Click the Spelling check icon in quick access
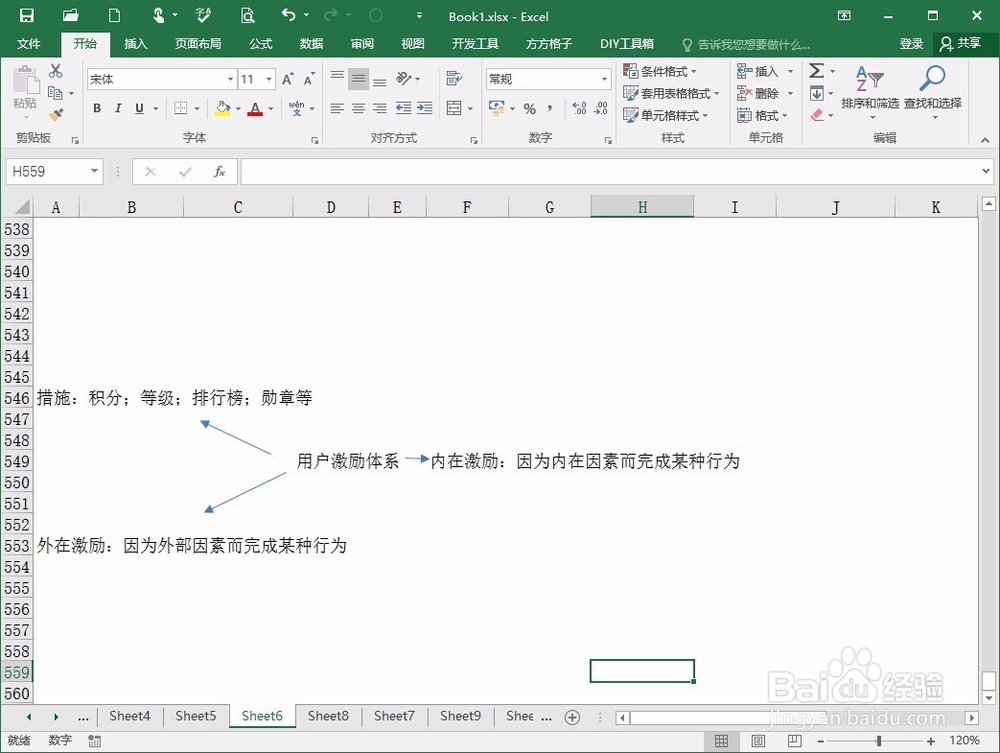 (x=203, y=16)
